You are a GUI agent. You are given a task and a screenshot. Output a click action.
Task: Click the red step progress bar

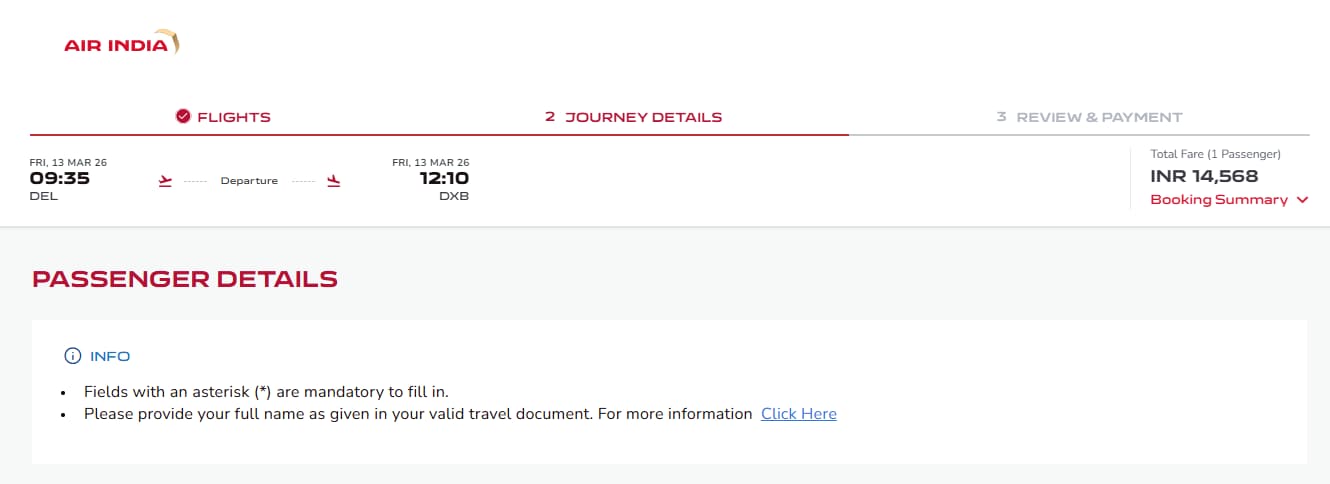pos(439,134)
